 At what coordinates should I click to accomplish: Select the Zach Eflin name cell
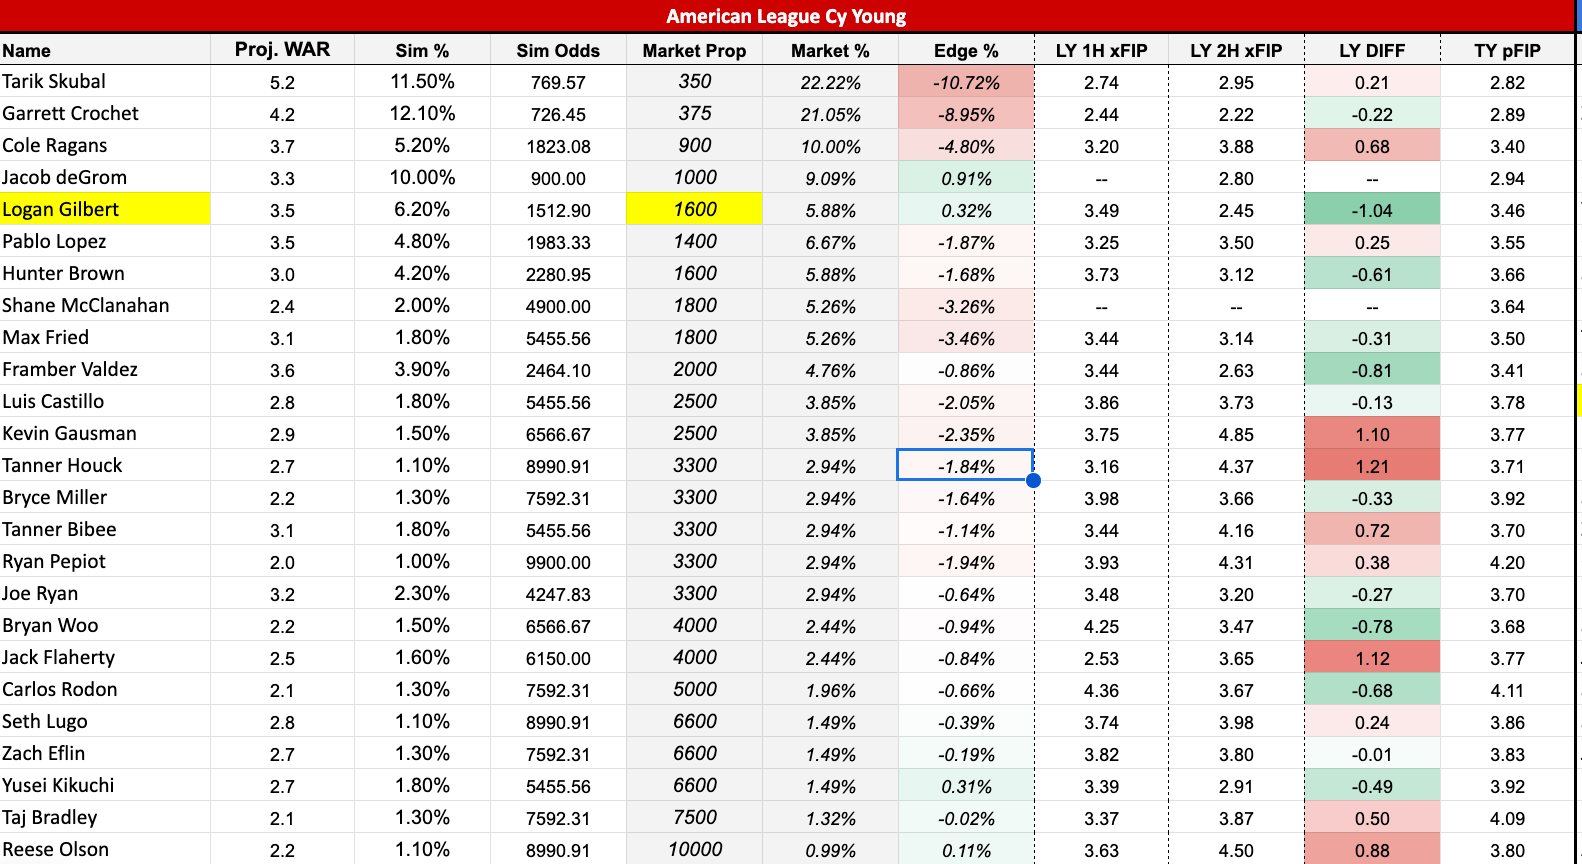click(x=105, y=753)
